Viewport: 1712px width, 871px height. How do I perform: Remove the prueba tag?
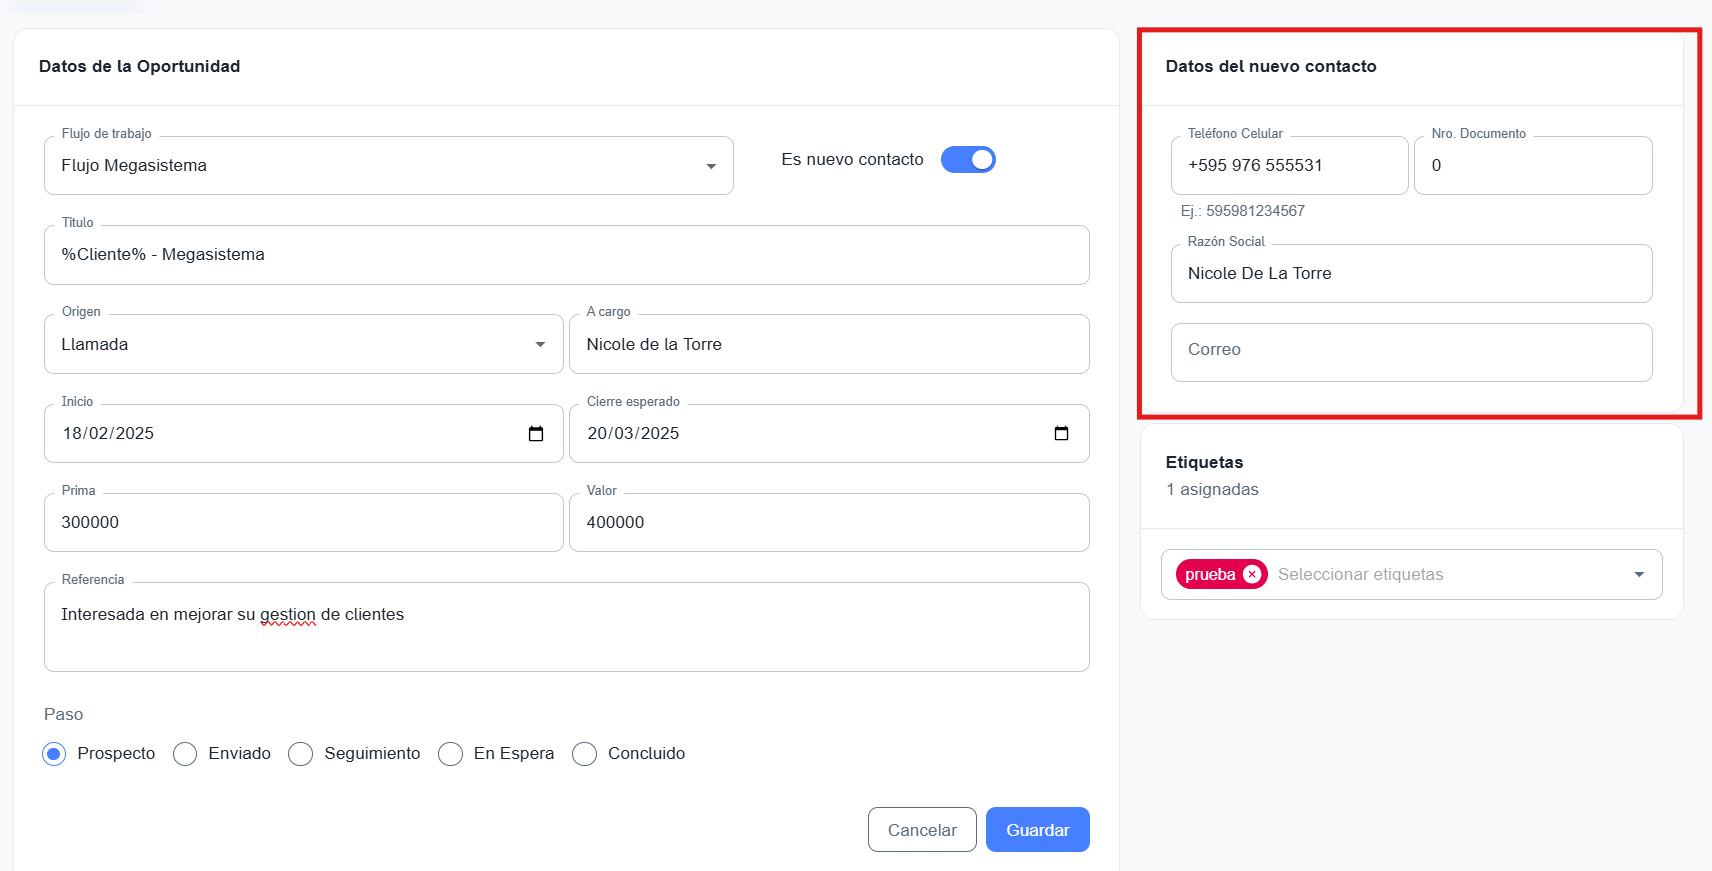point(1251,575)
